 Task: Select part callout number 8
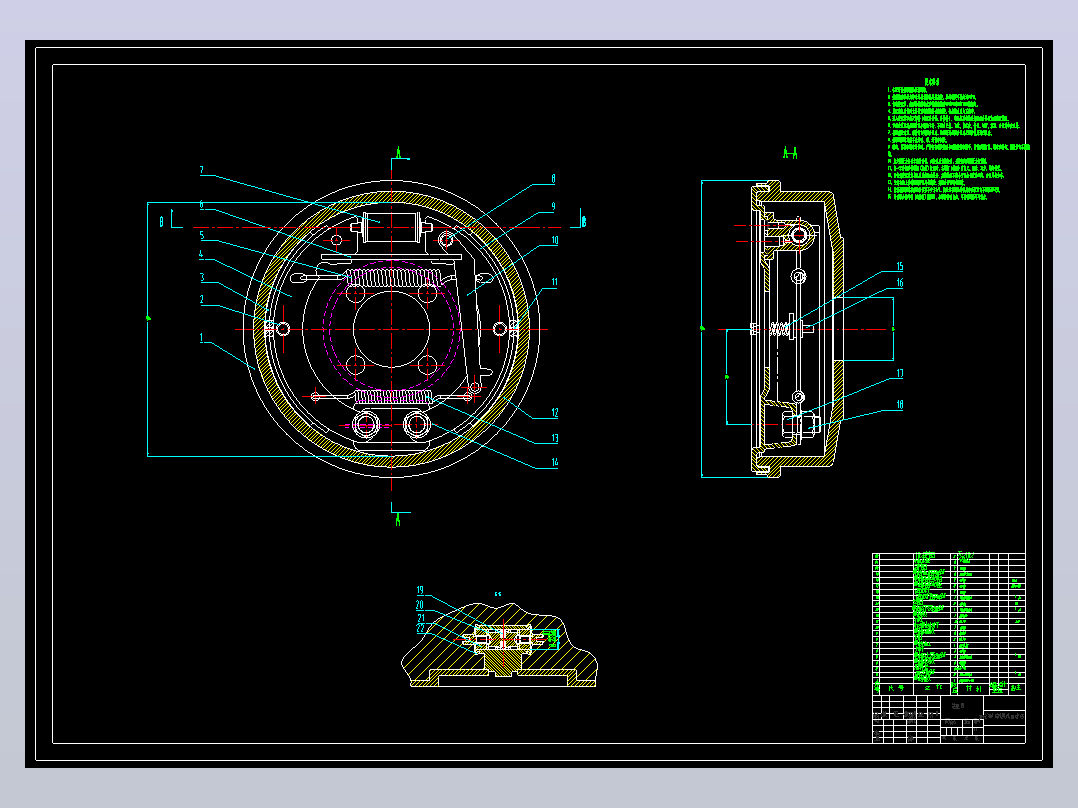pyautogui.click(x=553, y=179)
